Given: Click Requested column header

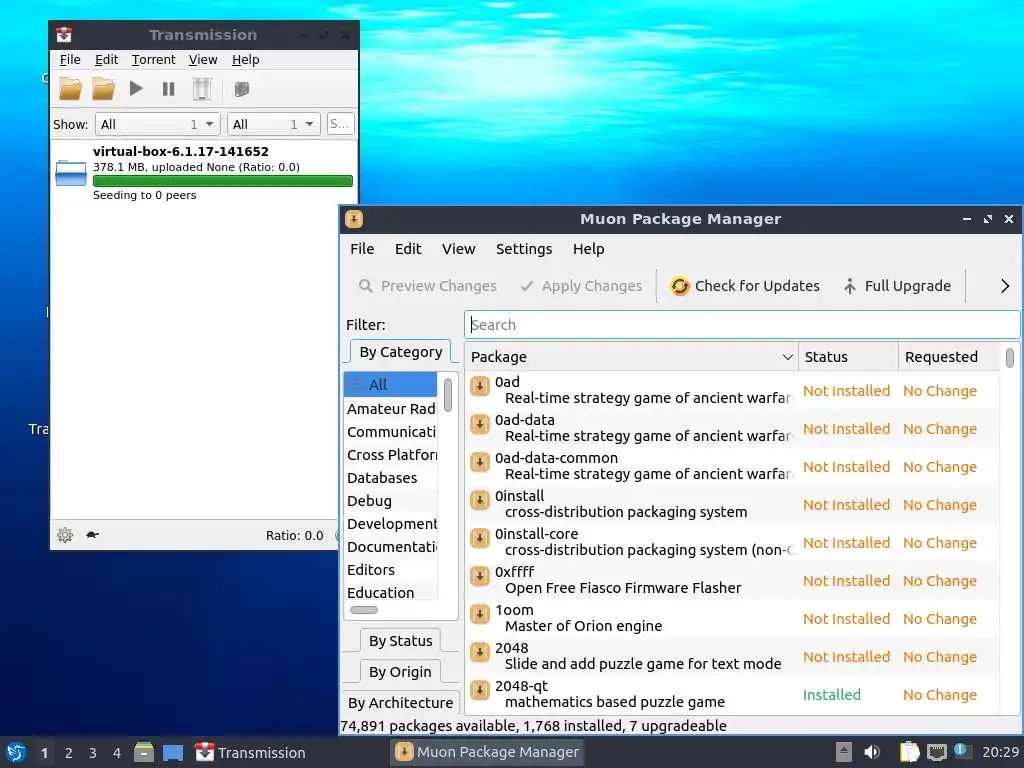Looking at the screenshot, I should click(x=949, y=357).
